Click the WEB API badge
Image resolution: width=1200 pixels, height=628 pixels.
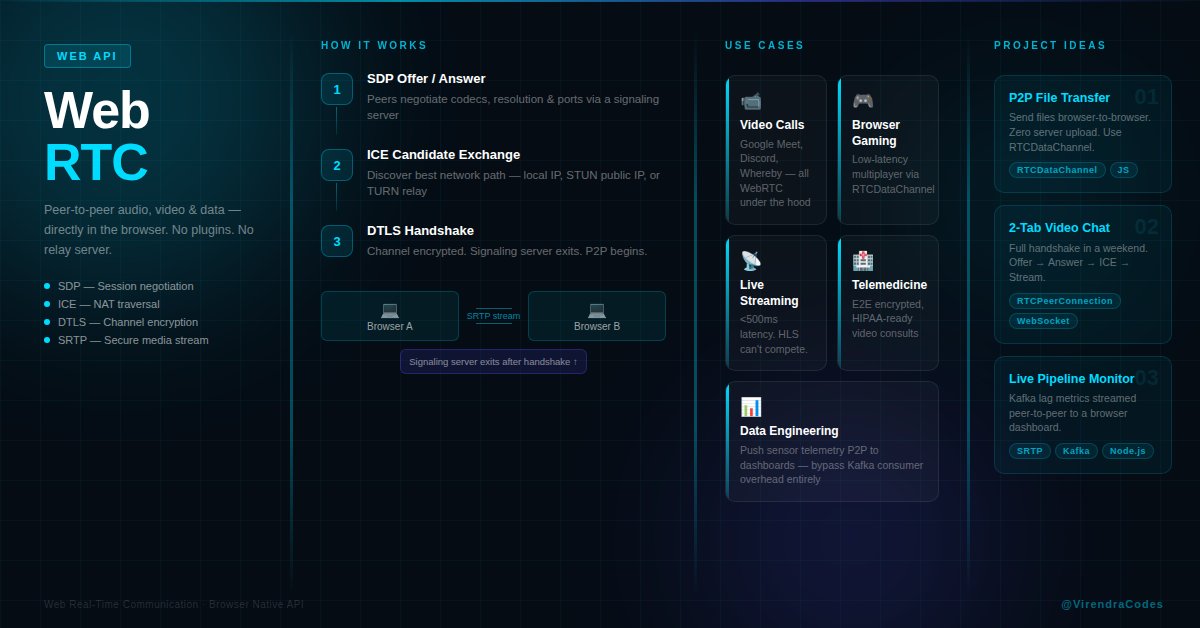[87, 56]
